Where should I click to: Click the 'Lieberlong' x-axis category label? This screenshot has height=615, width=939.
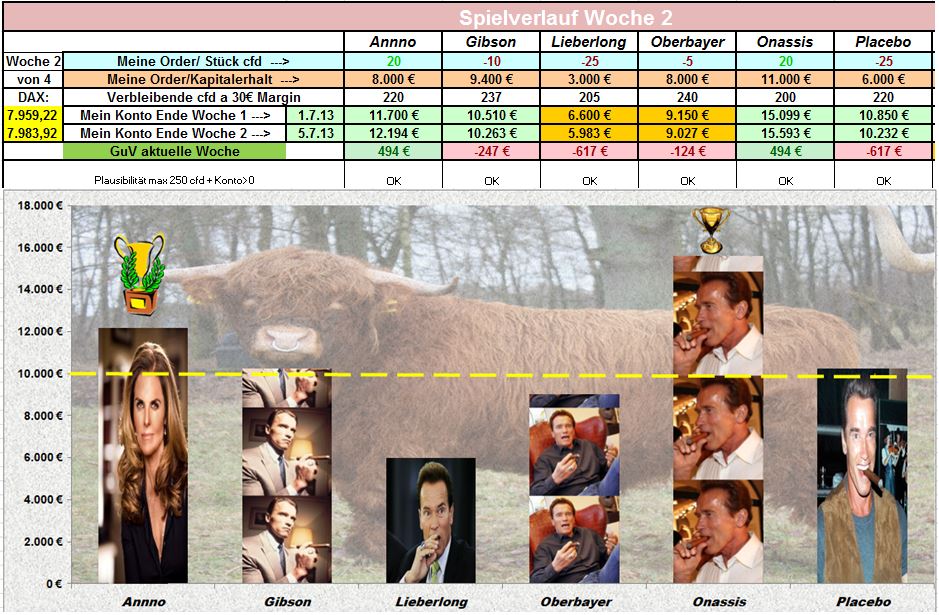pyautogui.click(x=431, y=602)
